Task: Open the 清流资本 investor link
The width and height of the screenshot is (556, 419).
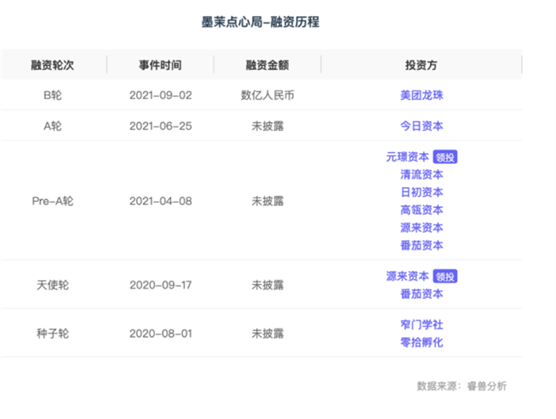Action: pyautogui.click(x=422, y=174)
